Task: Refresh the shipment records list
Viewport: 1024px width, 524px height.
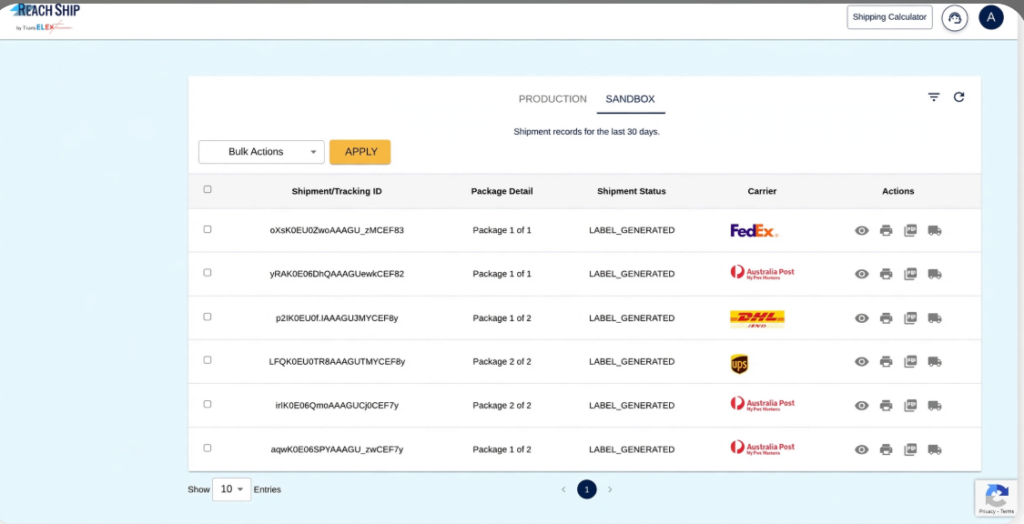Action: 959,97
